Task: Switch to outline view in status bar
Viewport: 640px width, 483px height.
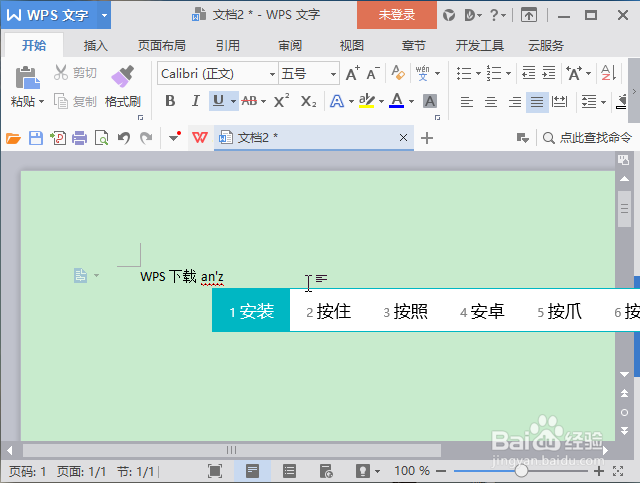Action: pos(289,471)
